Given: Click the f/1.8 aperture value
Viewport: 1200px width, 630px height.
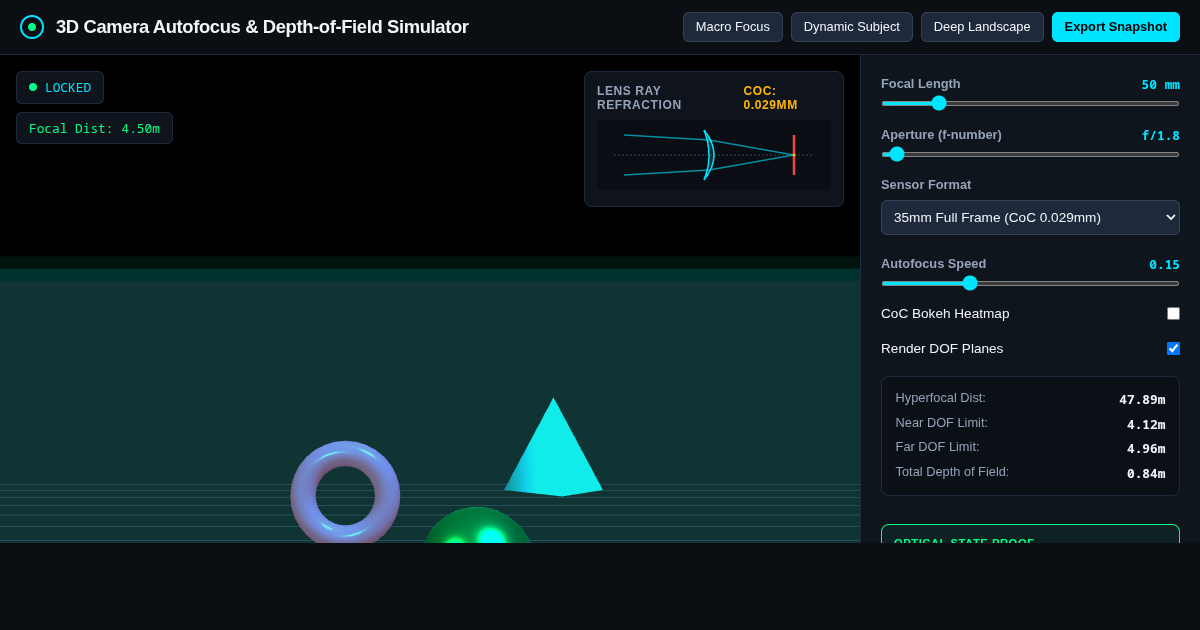Looking at the screenshot, I should (1161, 135).
